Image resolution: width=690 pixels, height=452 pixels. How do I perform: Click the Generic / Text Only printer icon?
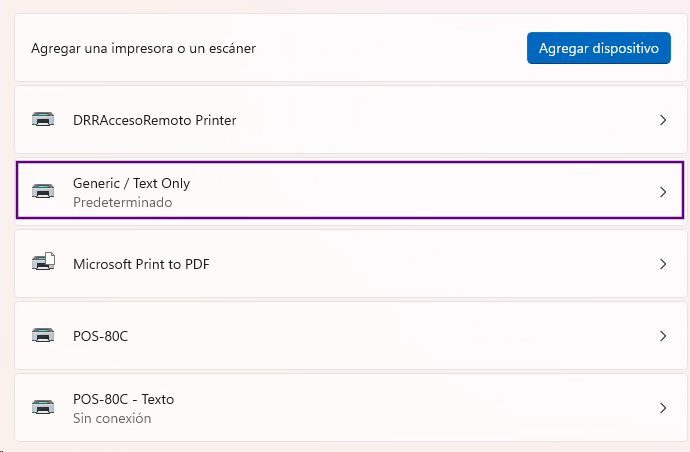43,192
